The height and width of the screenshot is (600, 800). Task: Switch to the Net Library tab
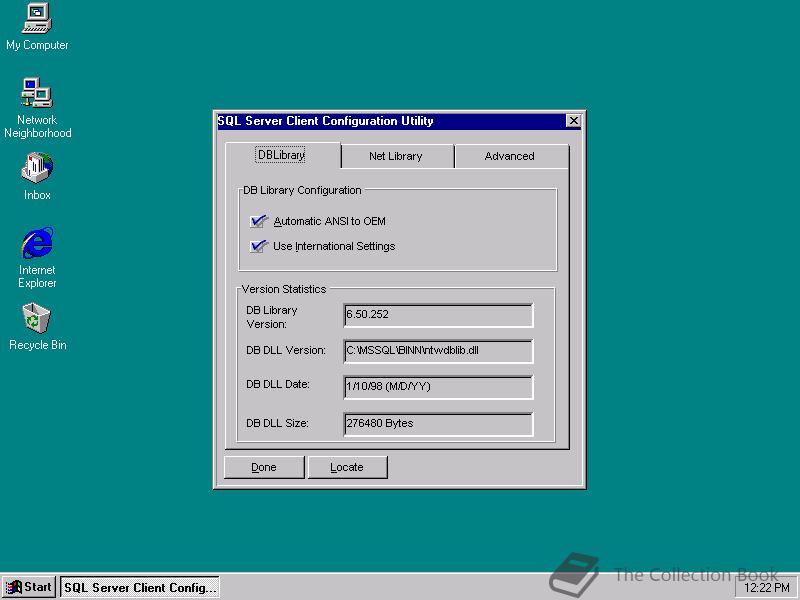click(396, 156)
